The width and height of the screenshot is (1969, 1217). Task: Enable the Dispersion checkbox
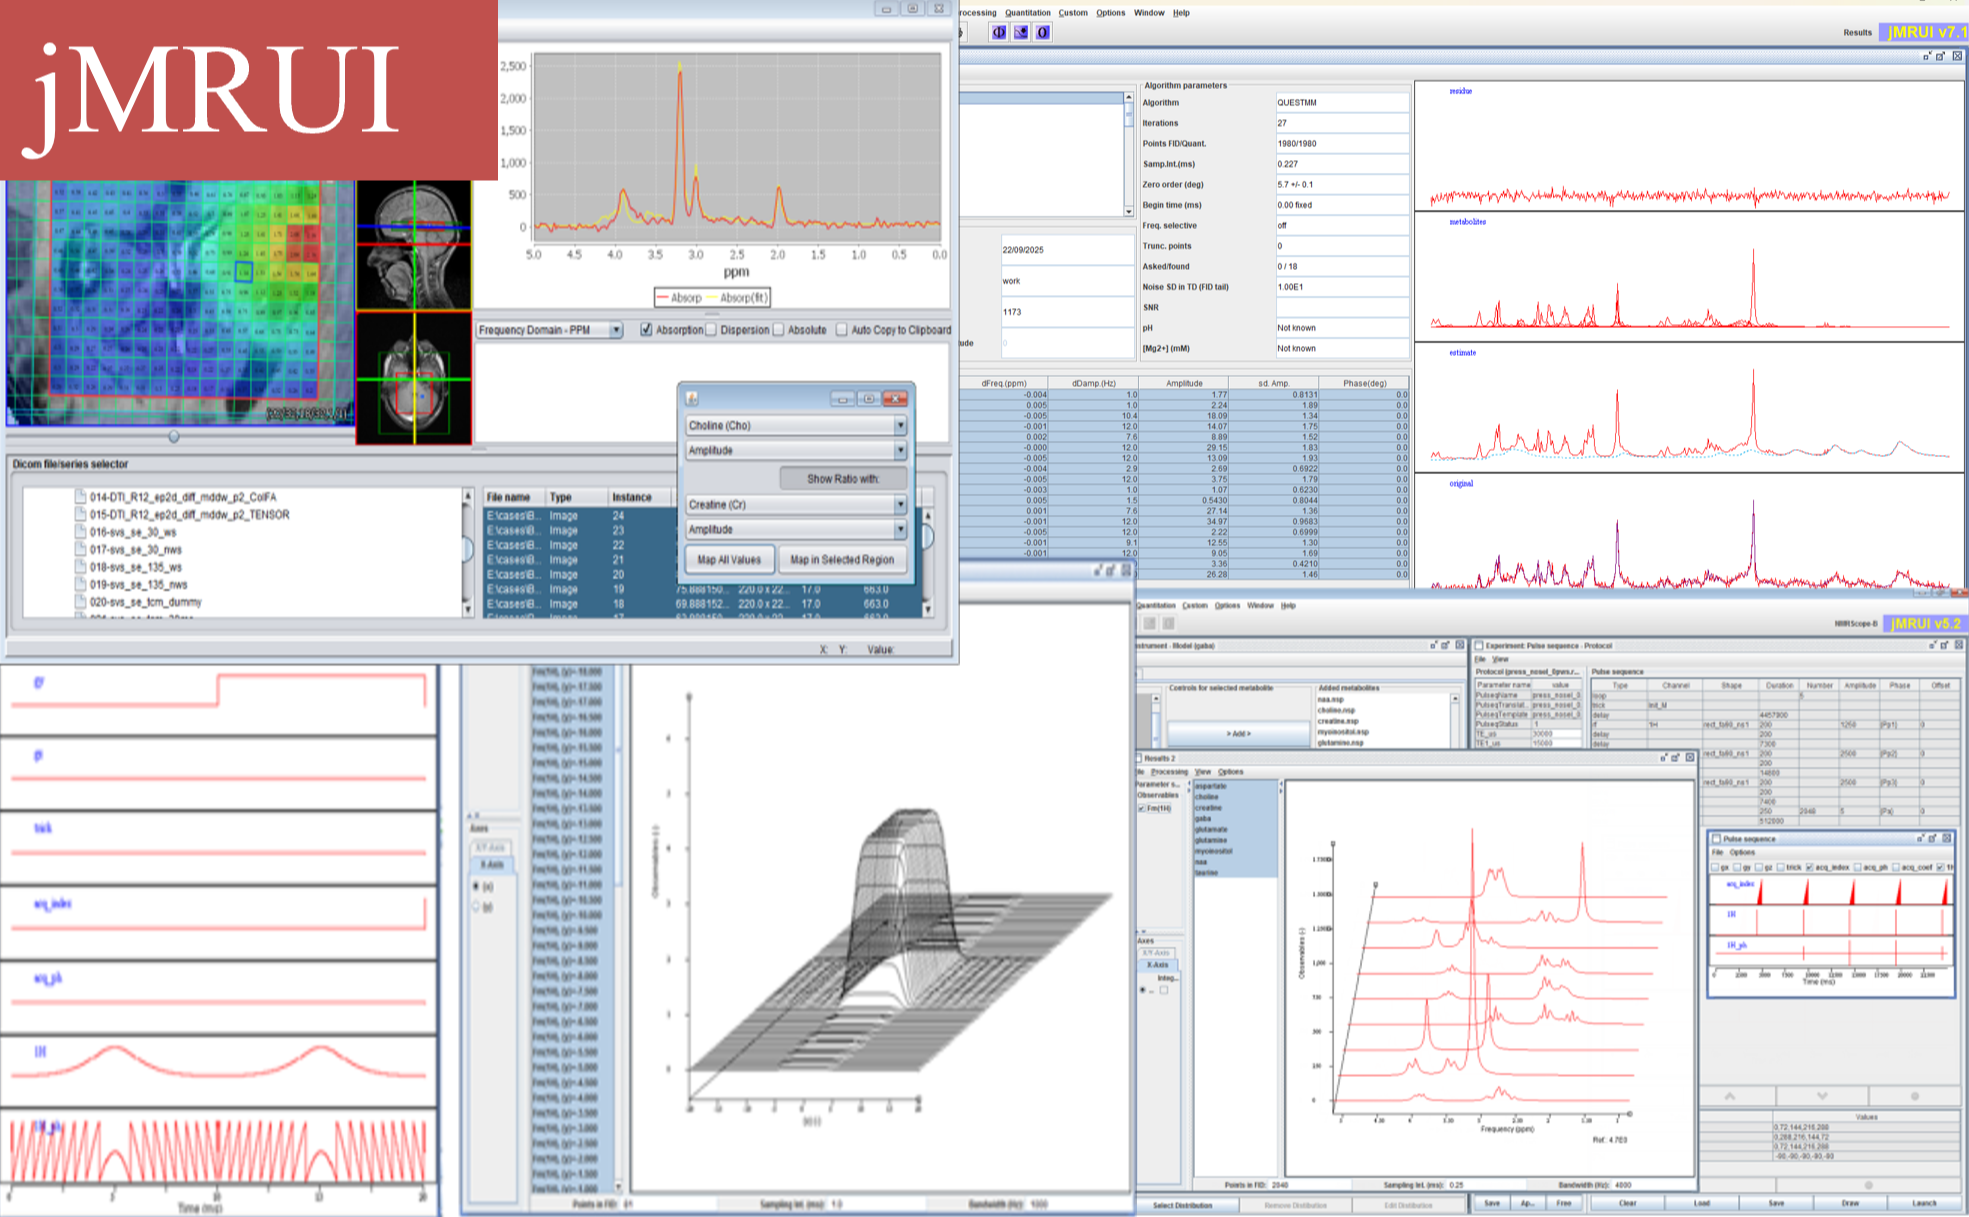(x=711, y=330)
